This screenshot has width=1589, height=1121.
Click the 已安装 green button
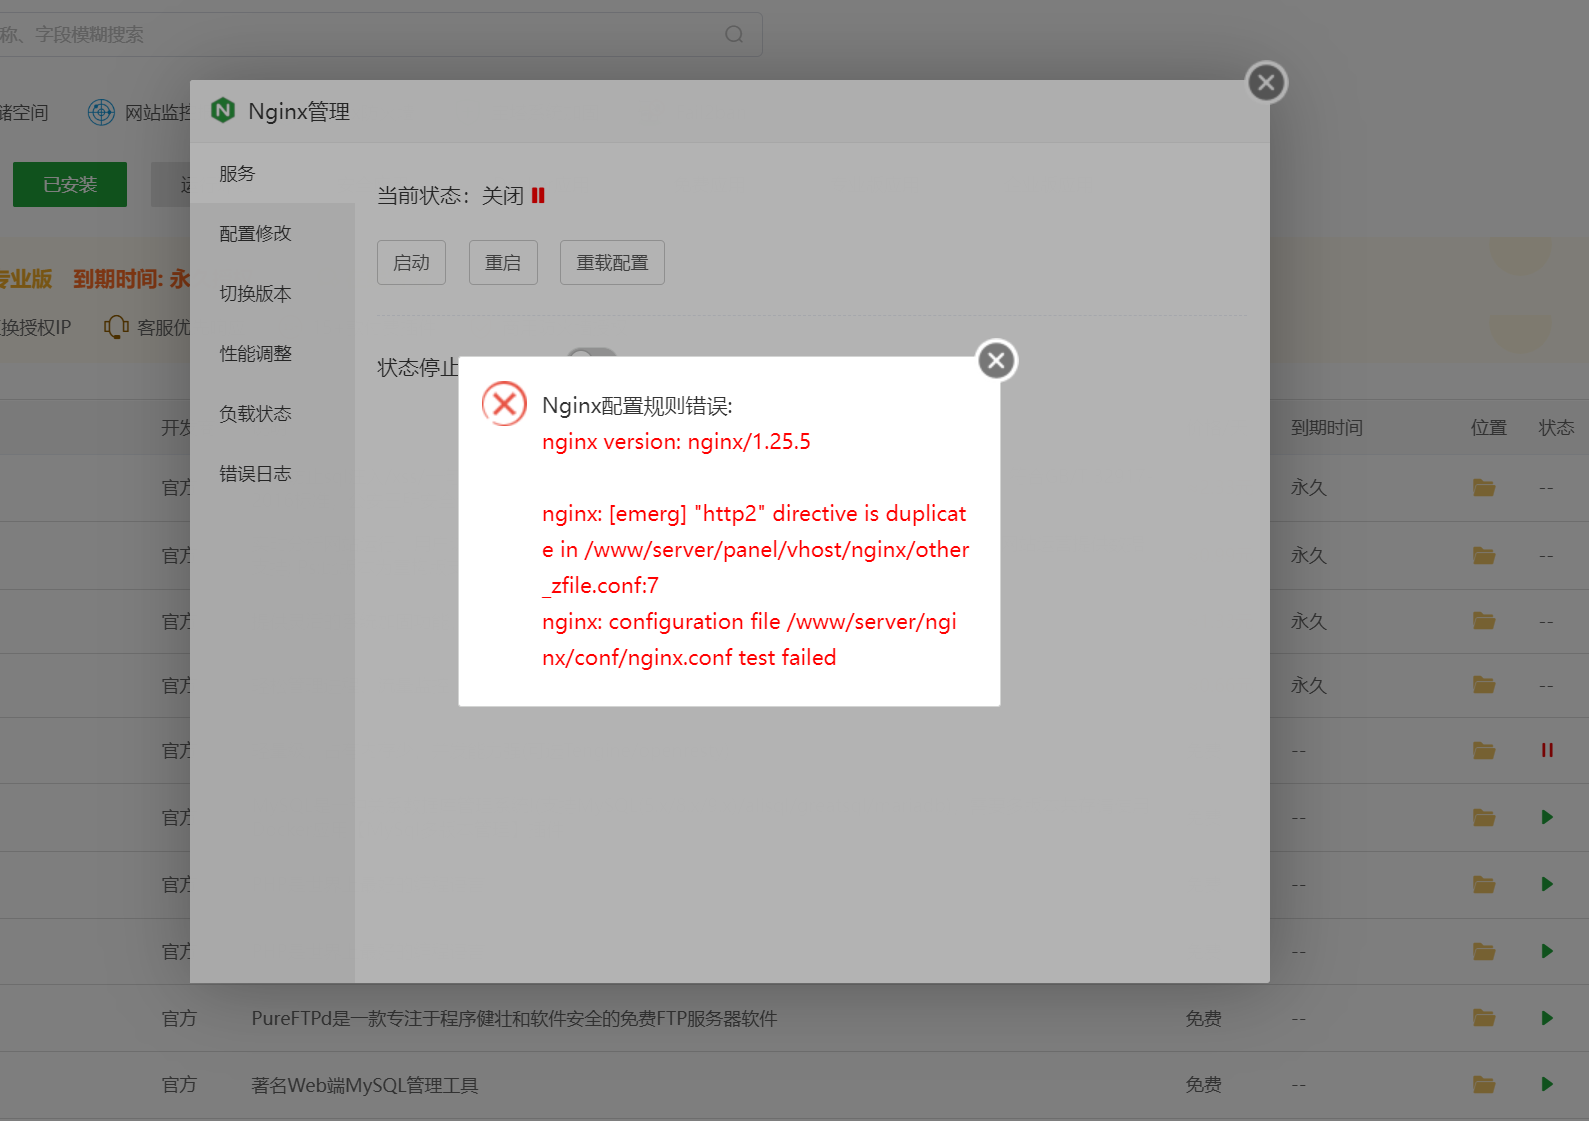coord(70,185)
